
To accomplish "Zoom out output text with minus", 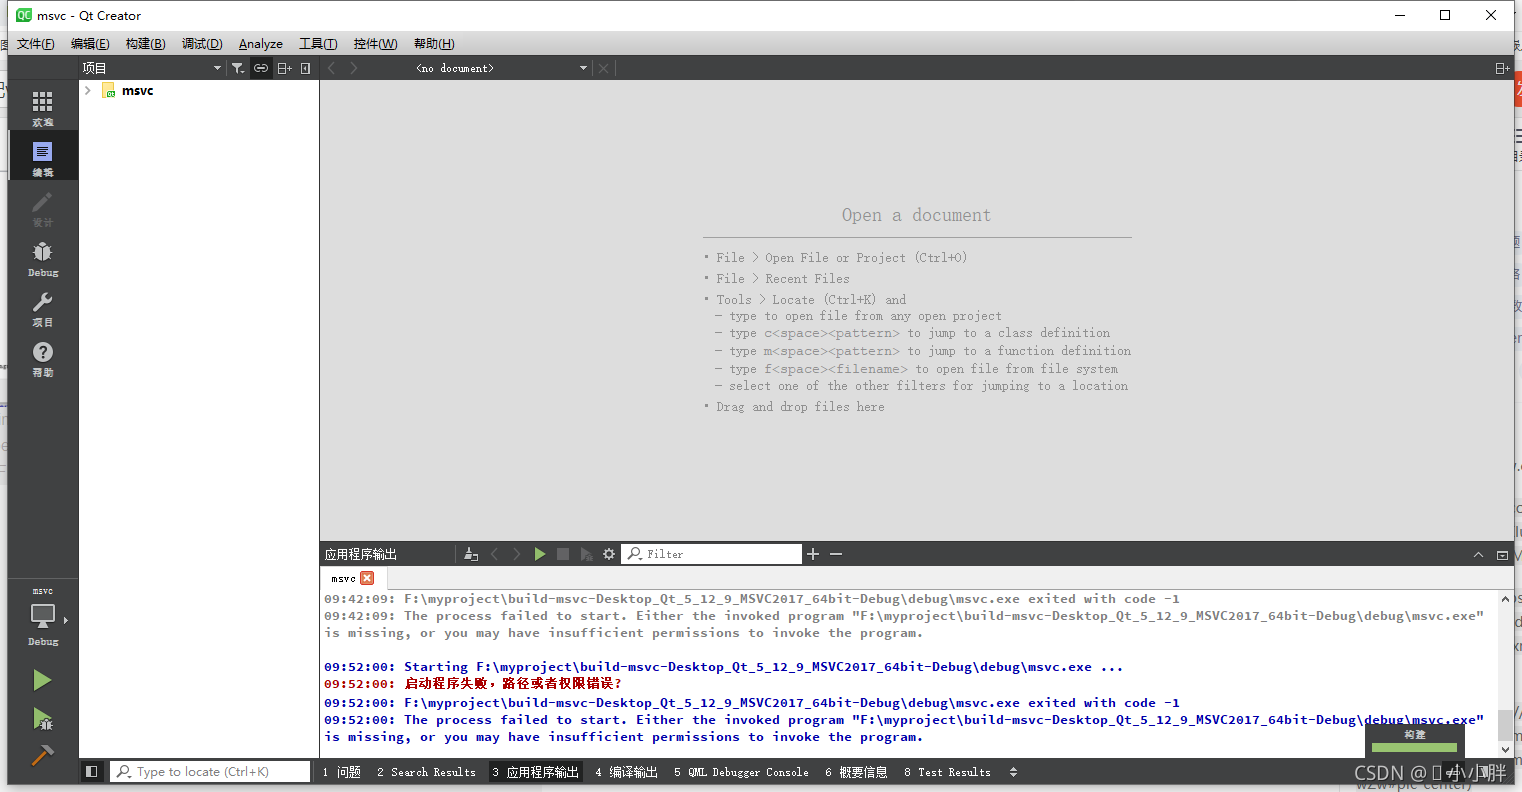I will (836, 554).
